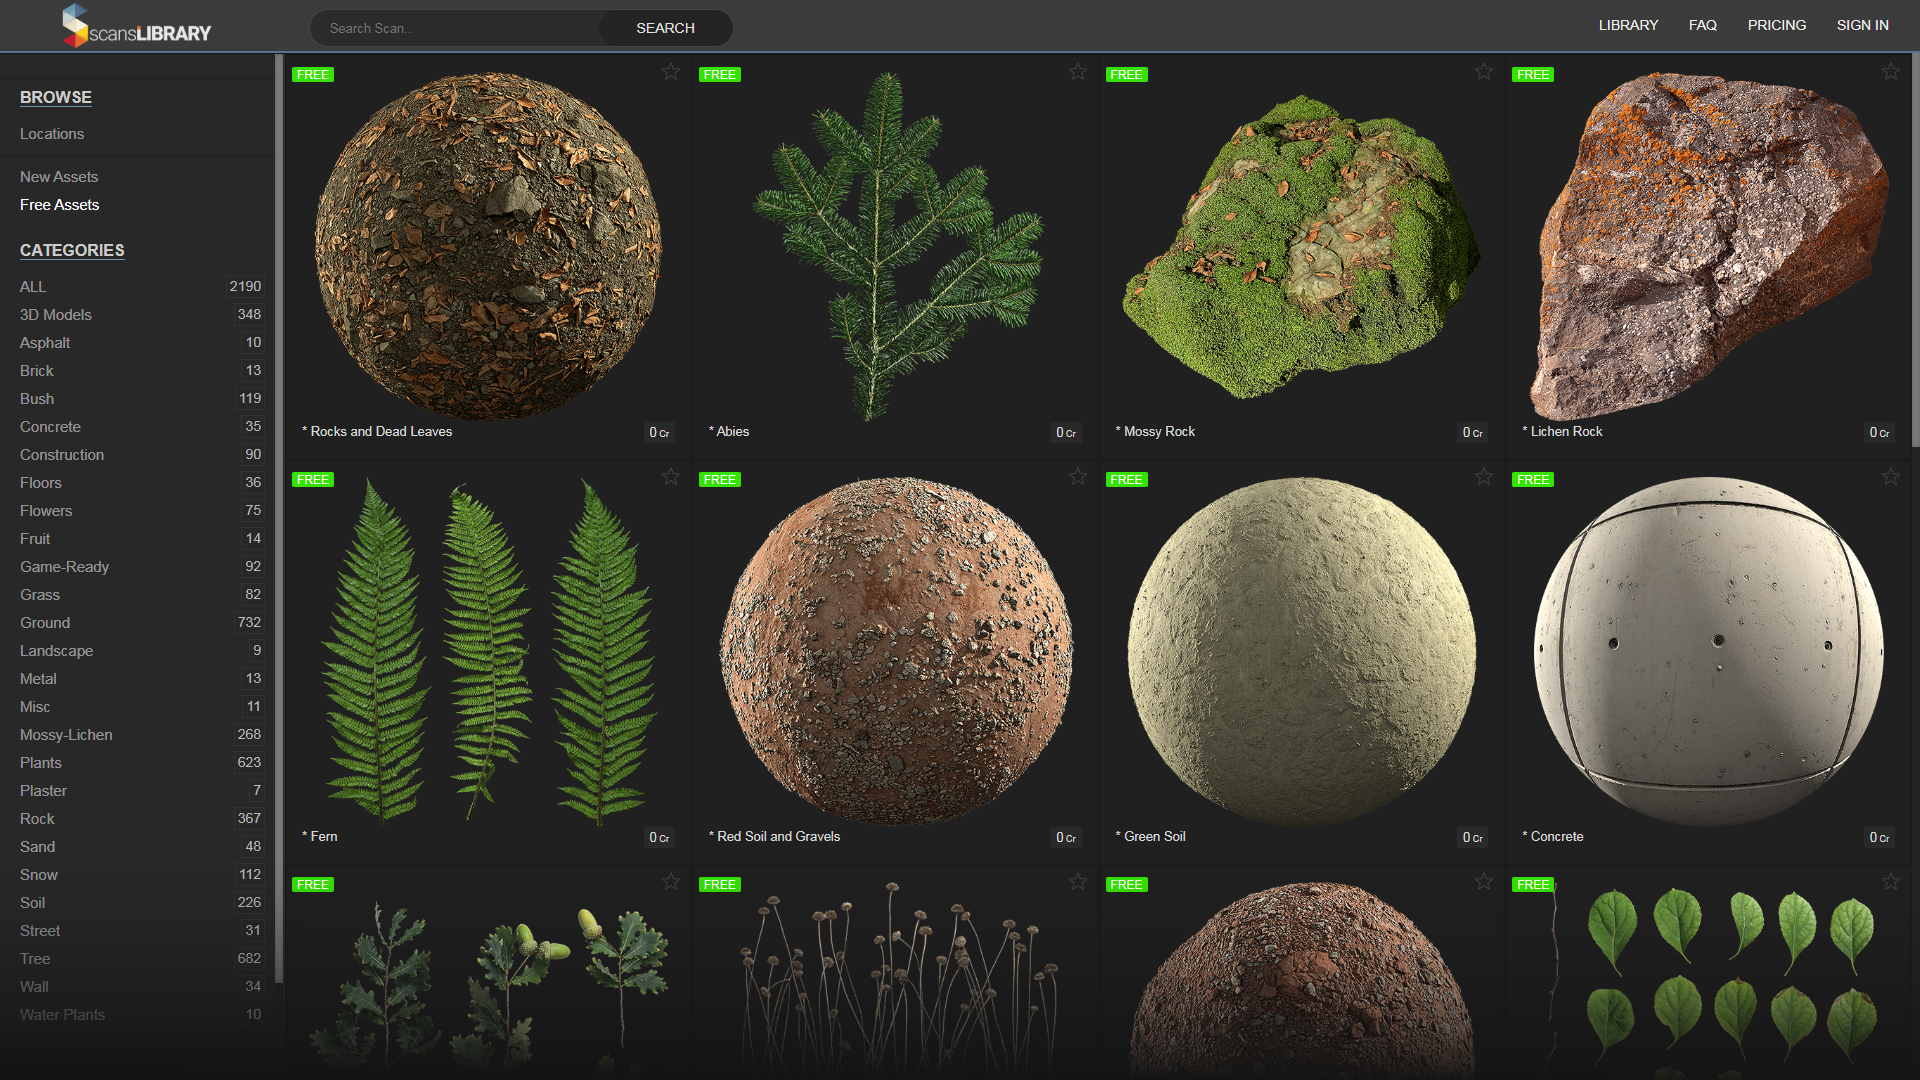
Task: Star the dried flower stems asset
Action: pyautogui.click(x=1078, y=882)
